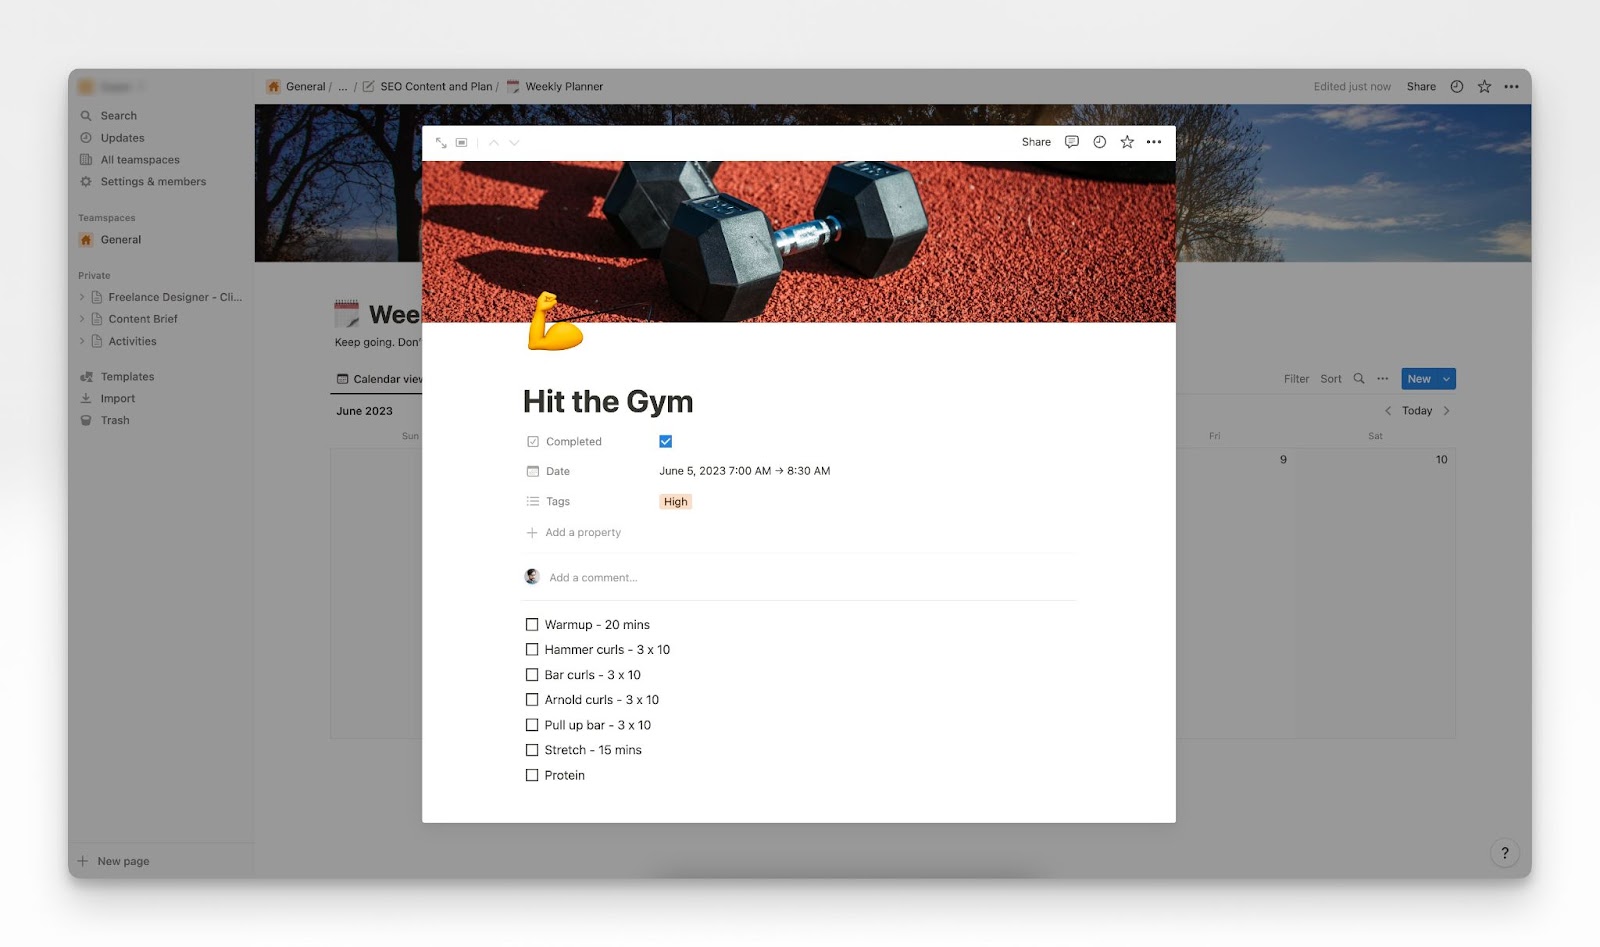Click Share in Hit the Gym modal

click(x=1036, y=142)
